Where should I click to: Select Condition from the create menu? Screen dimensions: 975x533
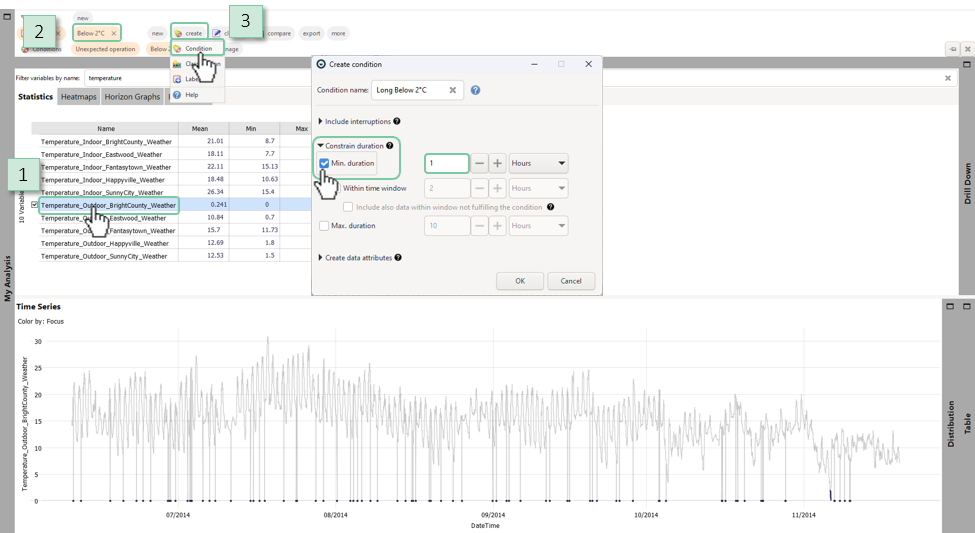pyautogui.click(x=197, y=48)
